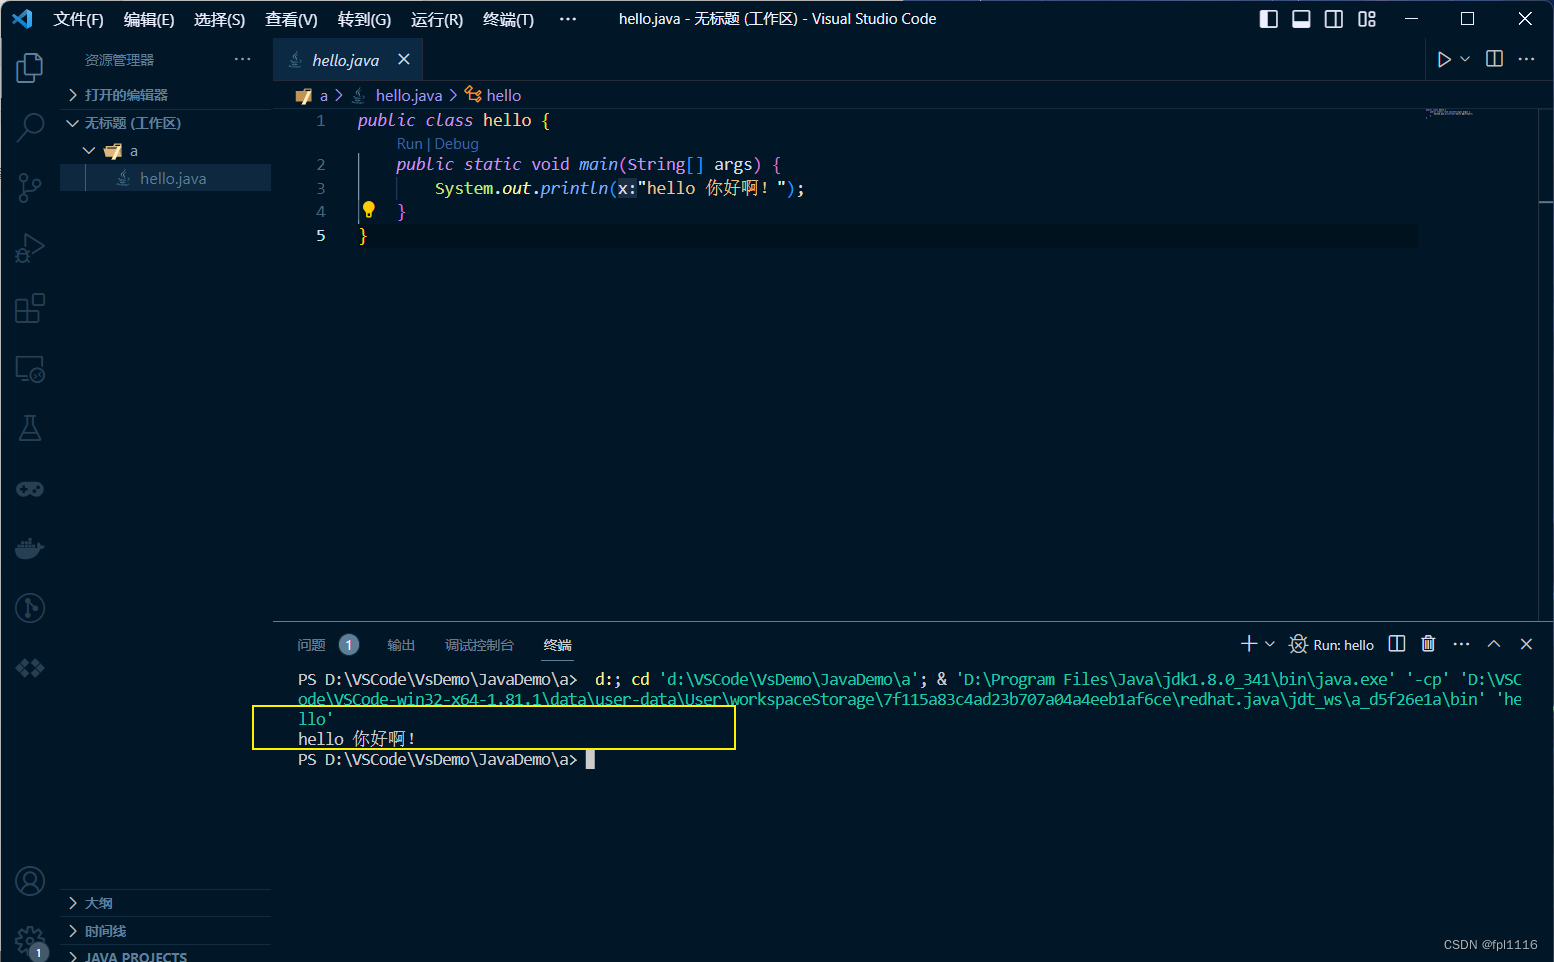Switch to the 调试控制台 panel tab

479,645
